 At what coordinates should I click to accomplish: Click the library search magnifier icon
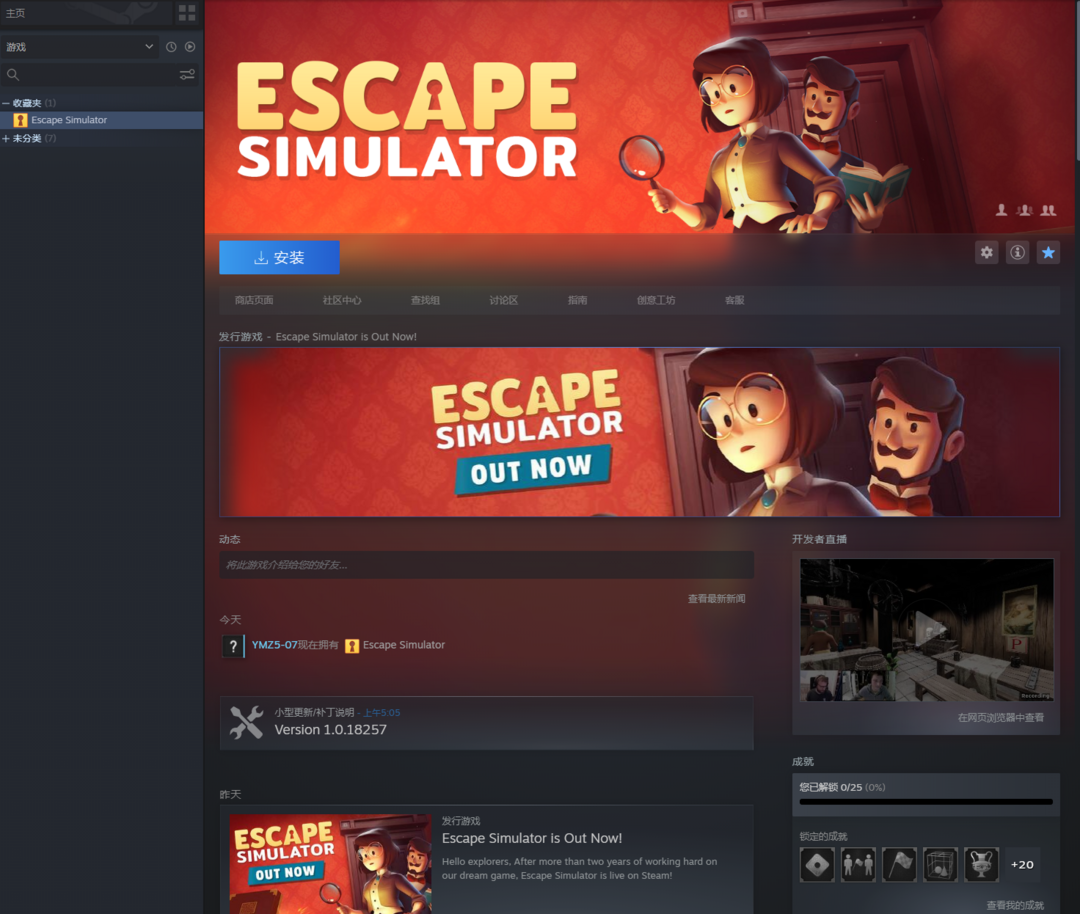click(x=13, y=74)
